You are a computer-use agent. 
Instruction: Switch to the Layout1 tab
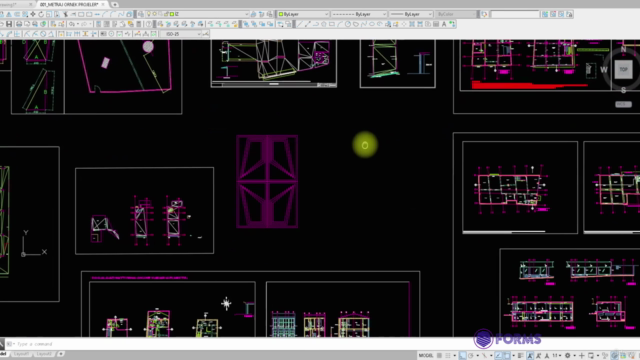(20, 354)
